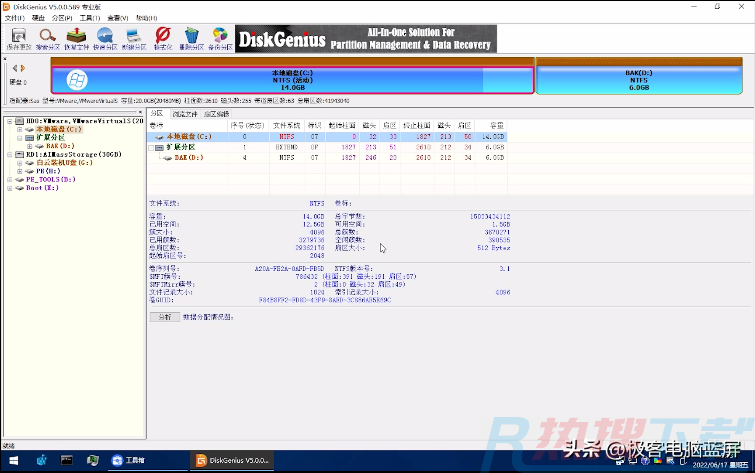Select the BAK(D:) row in partition table

327,158
